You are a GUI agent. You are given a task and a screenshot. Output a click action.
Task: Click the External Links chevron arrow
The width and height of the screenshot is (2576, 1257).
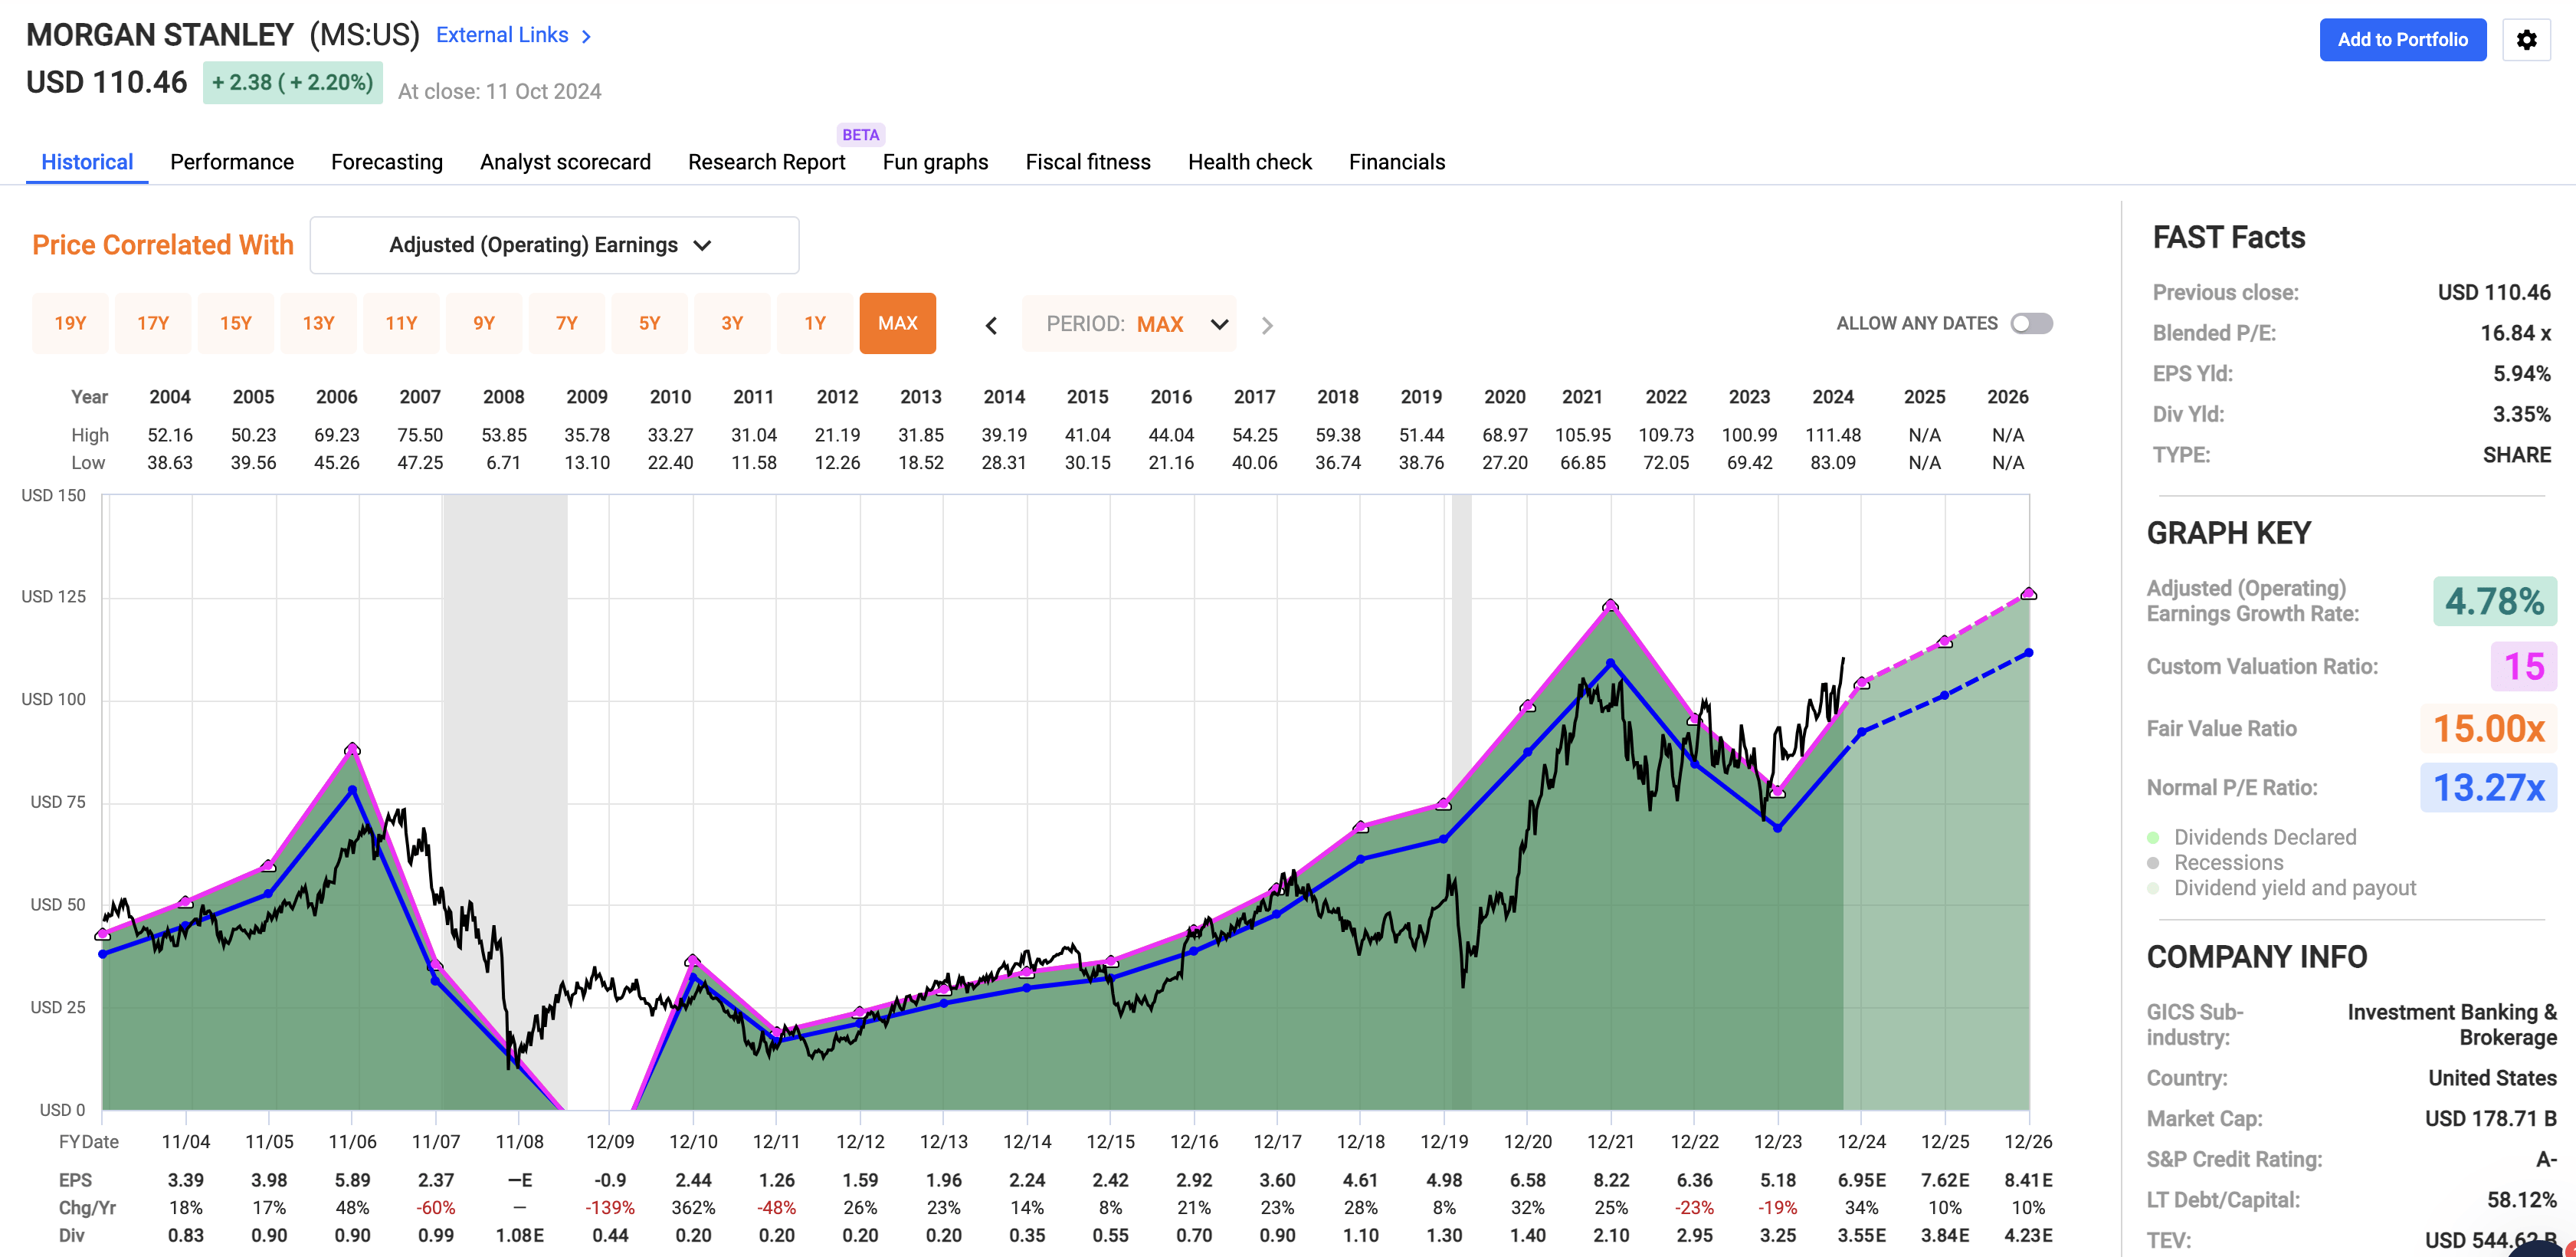[587, 36]
